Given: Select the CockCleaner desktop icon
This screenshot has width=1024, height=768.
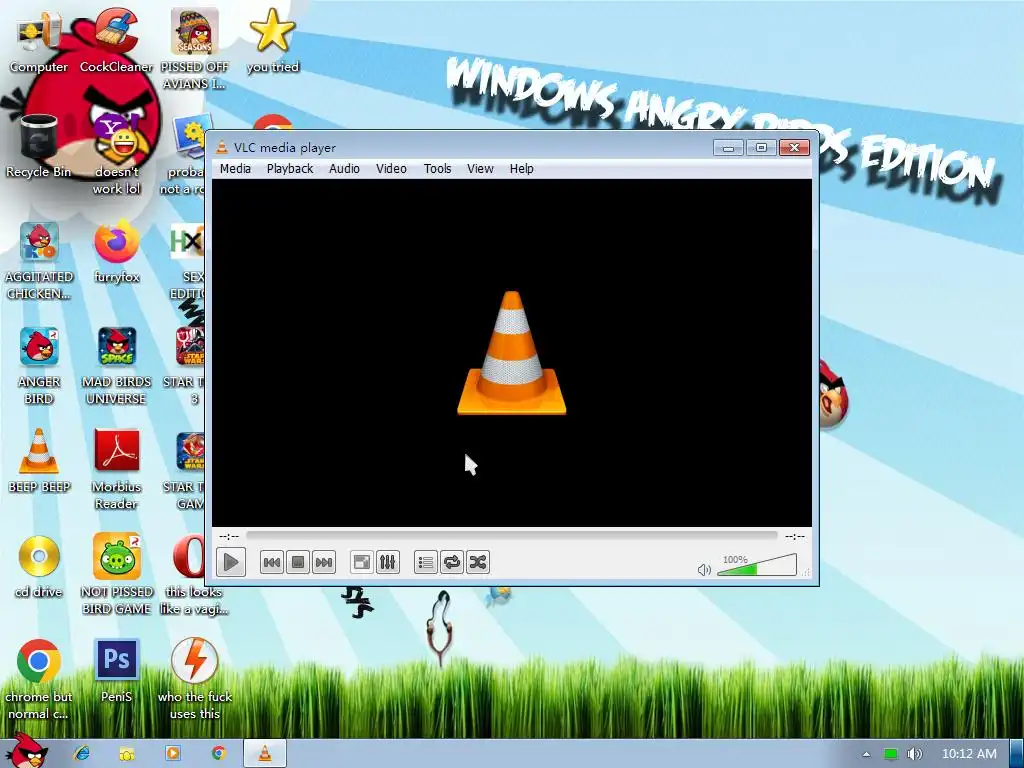Looking at the screenshot, I should [116, 41].
